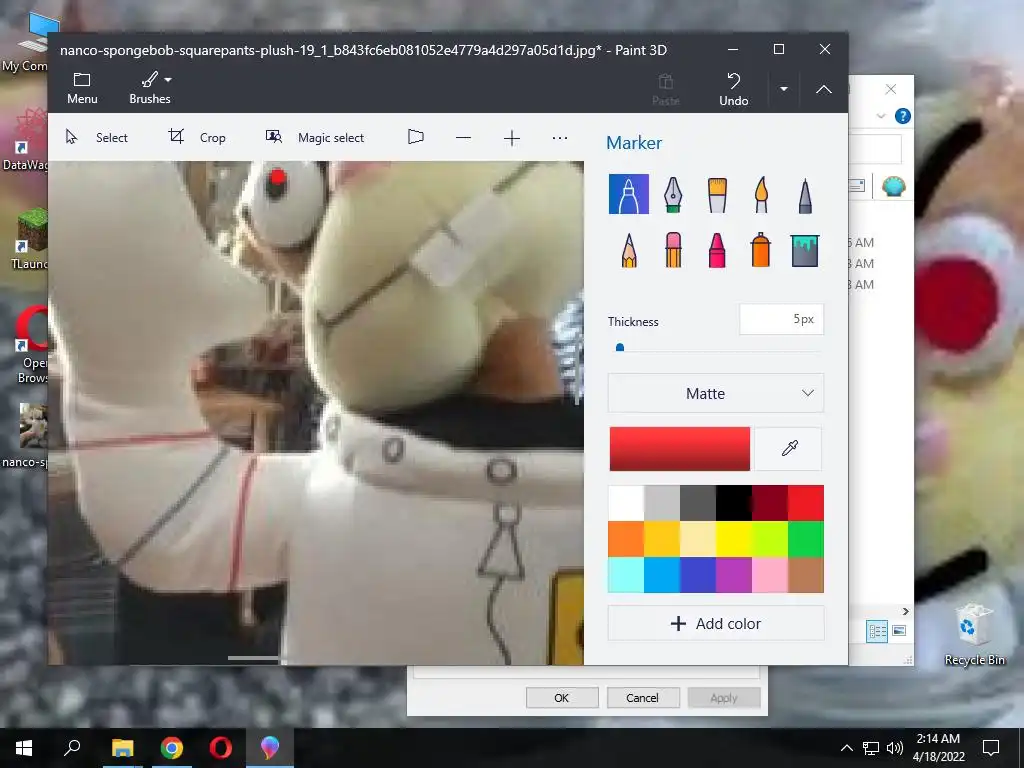
Task: Choose the black color swatch
Action: click(733, 503)
